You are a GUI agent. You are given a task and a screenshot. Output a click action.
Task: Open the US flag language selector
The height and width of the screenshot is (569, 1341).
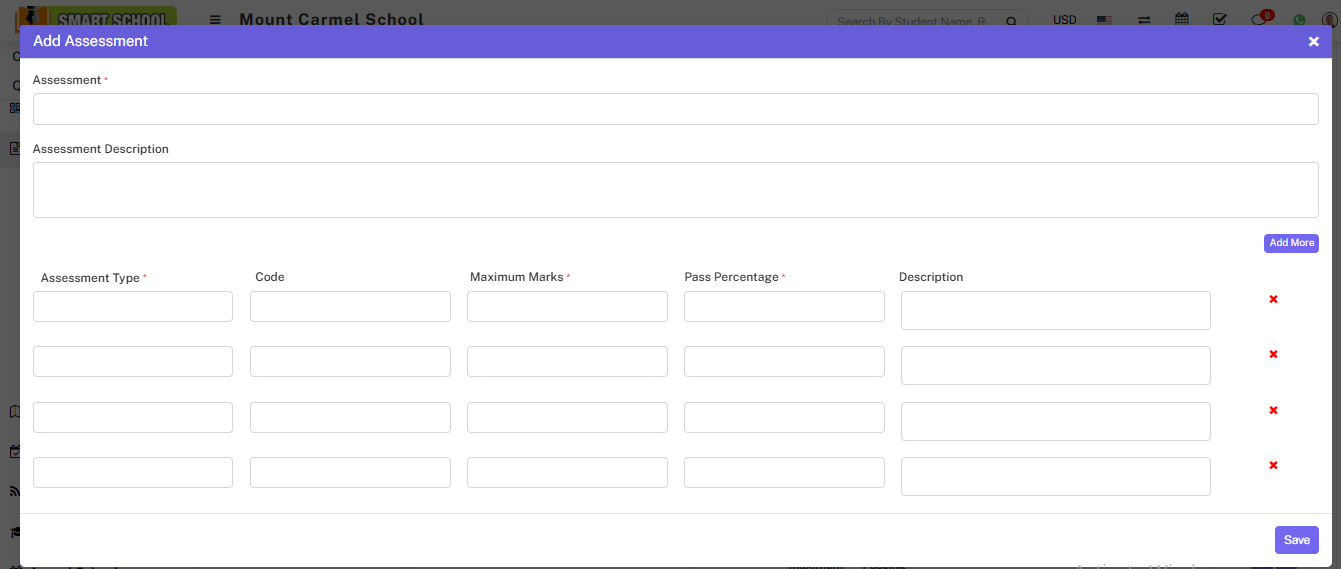click(1104, 19)
